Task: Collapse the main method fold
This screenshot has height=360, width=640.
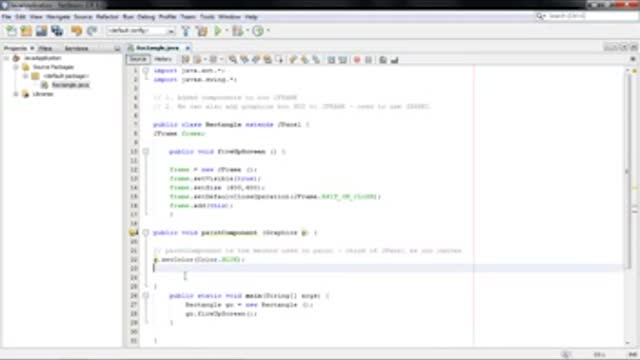Action: (146, 296)
